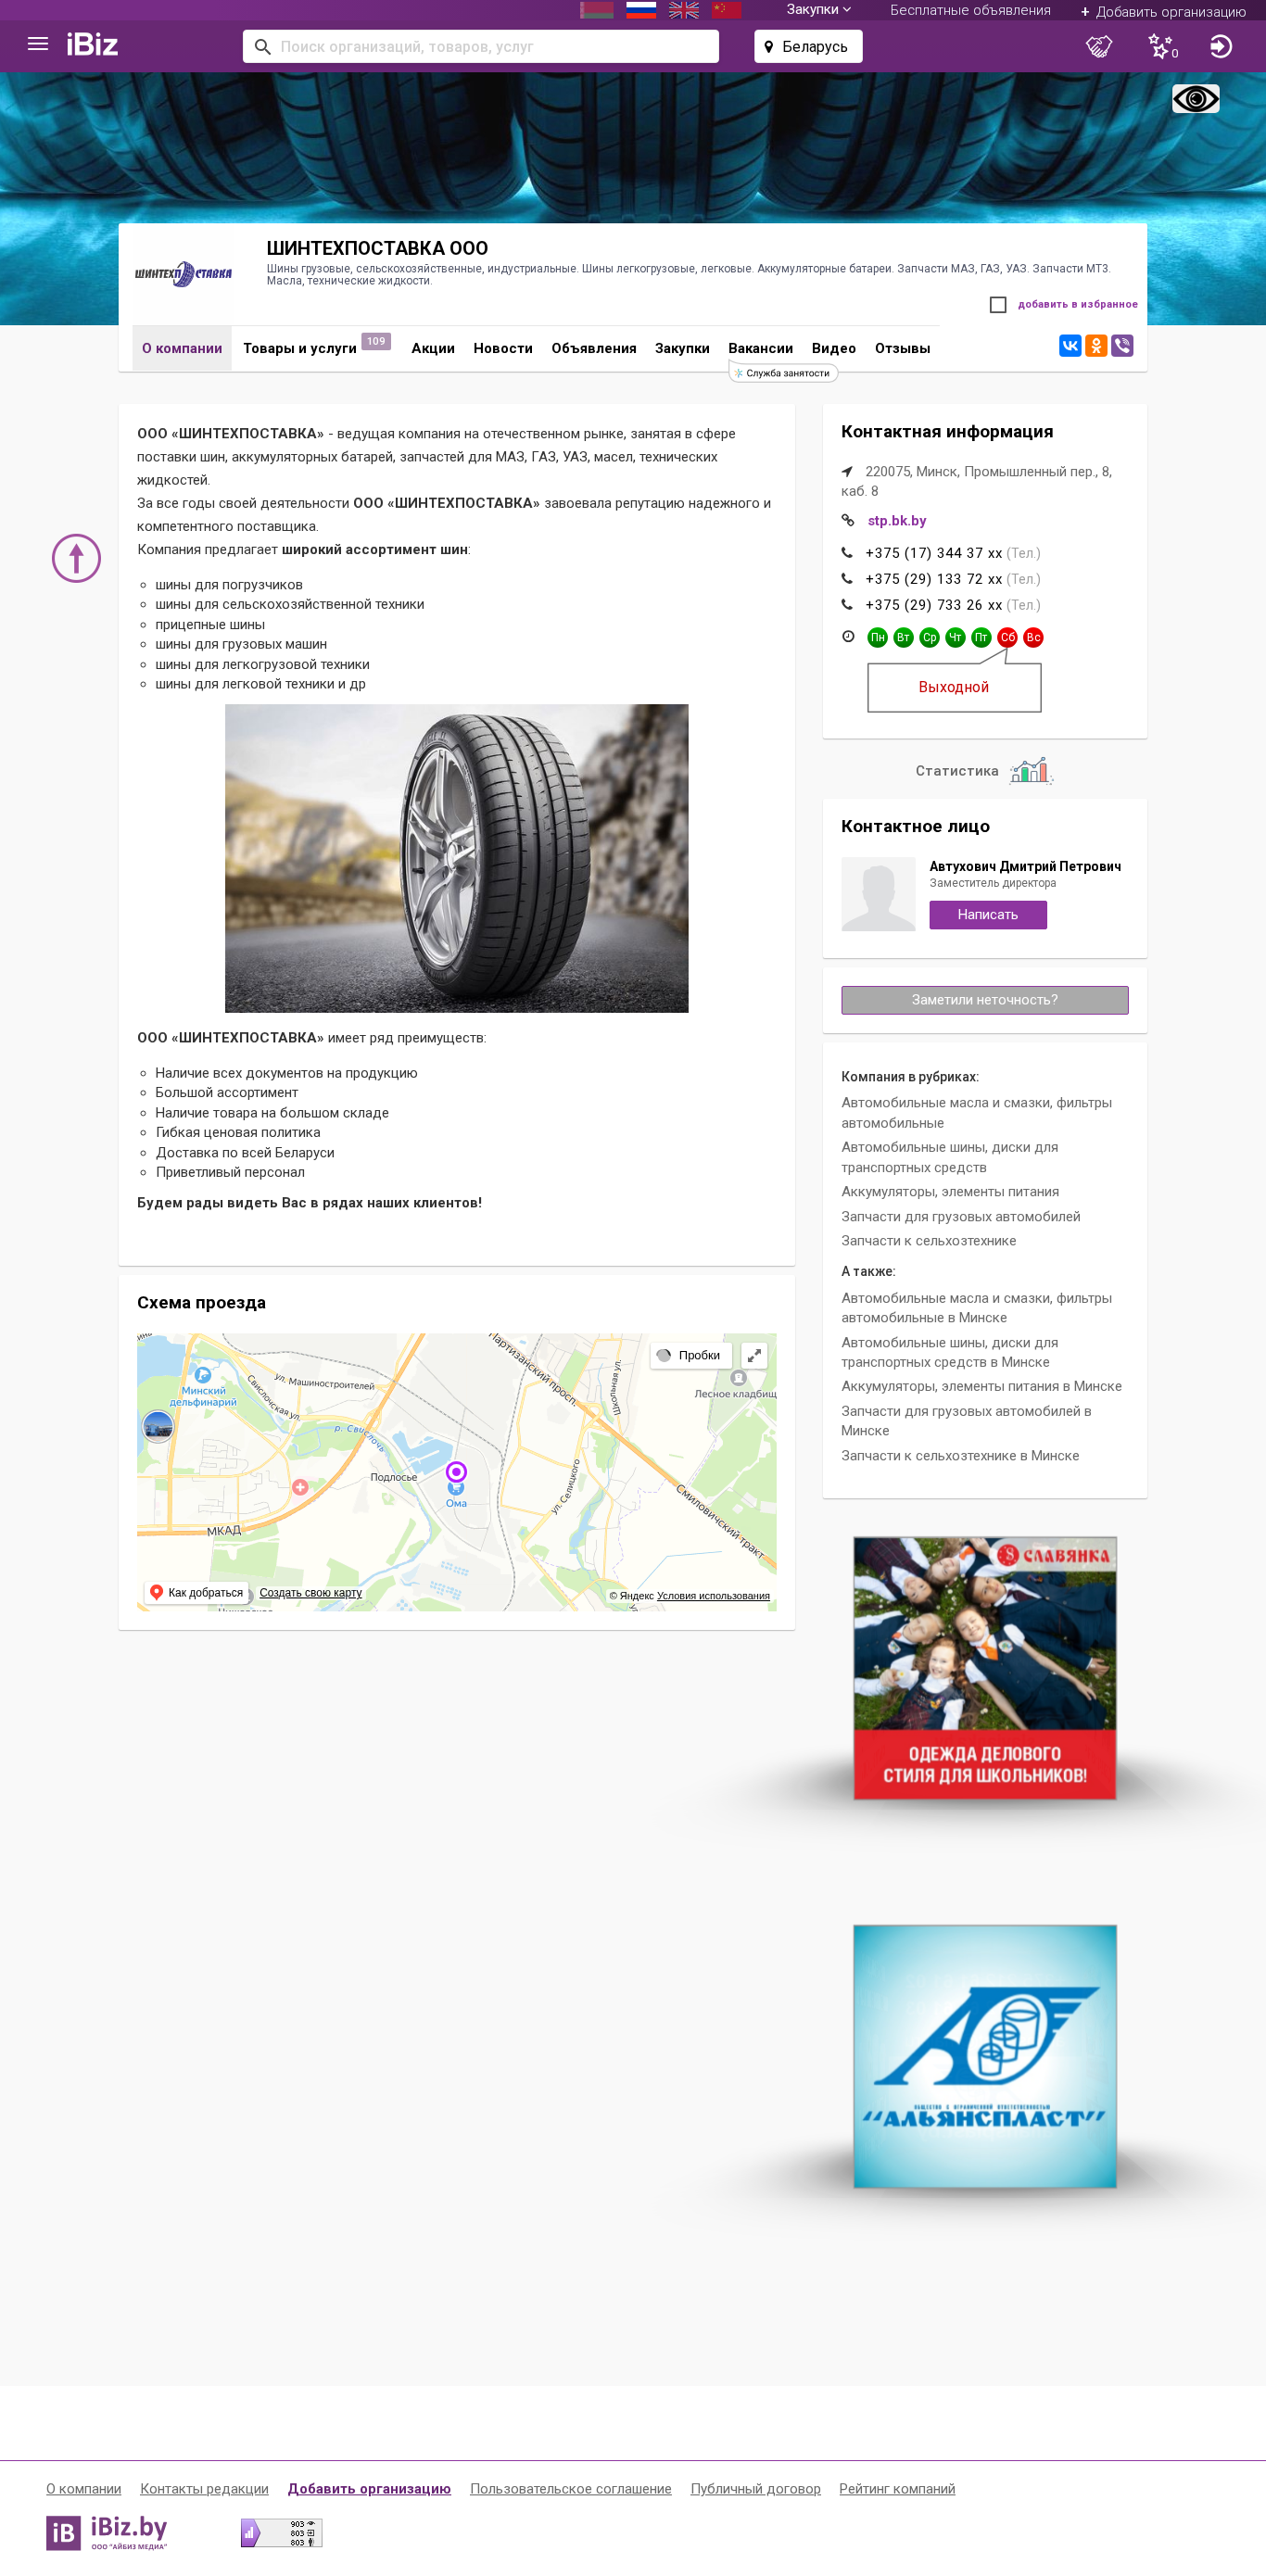Click the scroll-to-top arrow circle
This screenshot has height=2576, width=1266.
pos(76,558)
